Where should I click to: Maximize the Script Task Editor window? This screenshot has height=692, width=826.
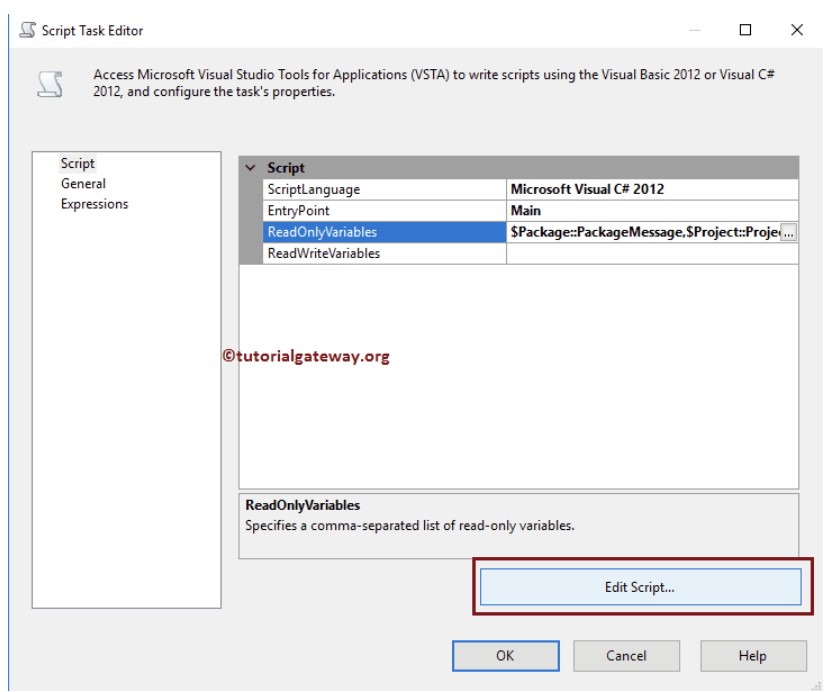[745, 30]
